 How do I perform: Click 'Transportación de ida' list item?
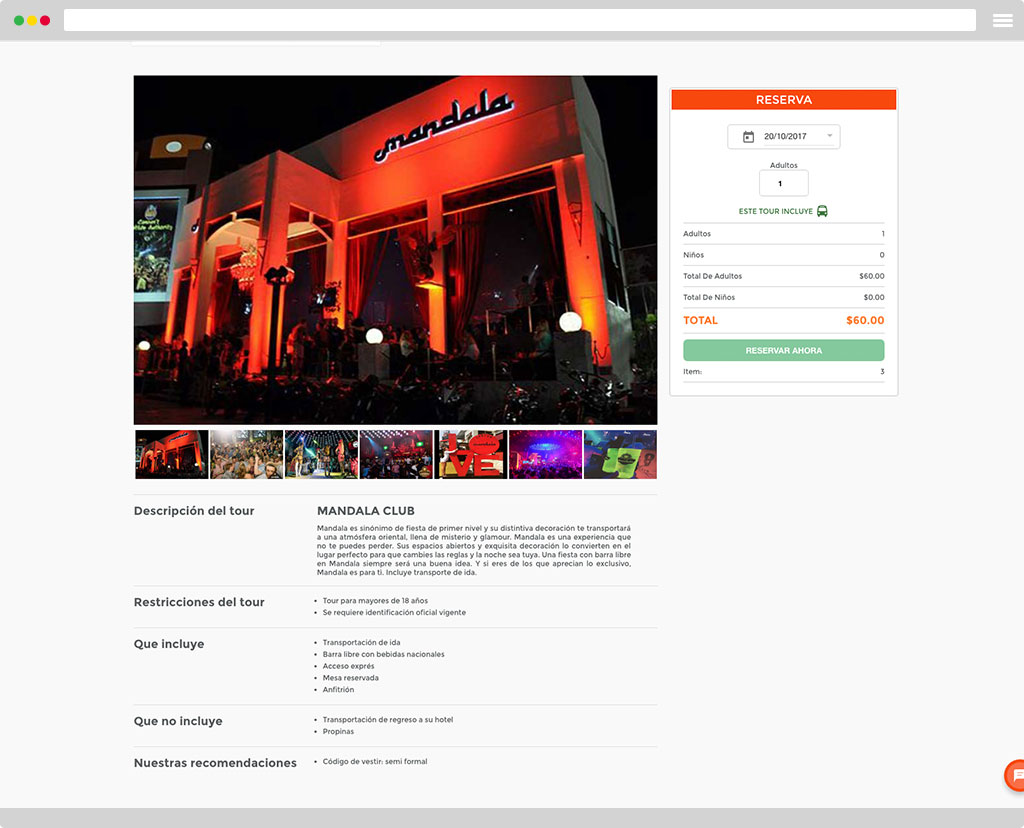[x=362, y=643]
